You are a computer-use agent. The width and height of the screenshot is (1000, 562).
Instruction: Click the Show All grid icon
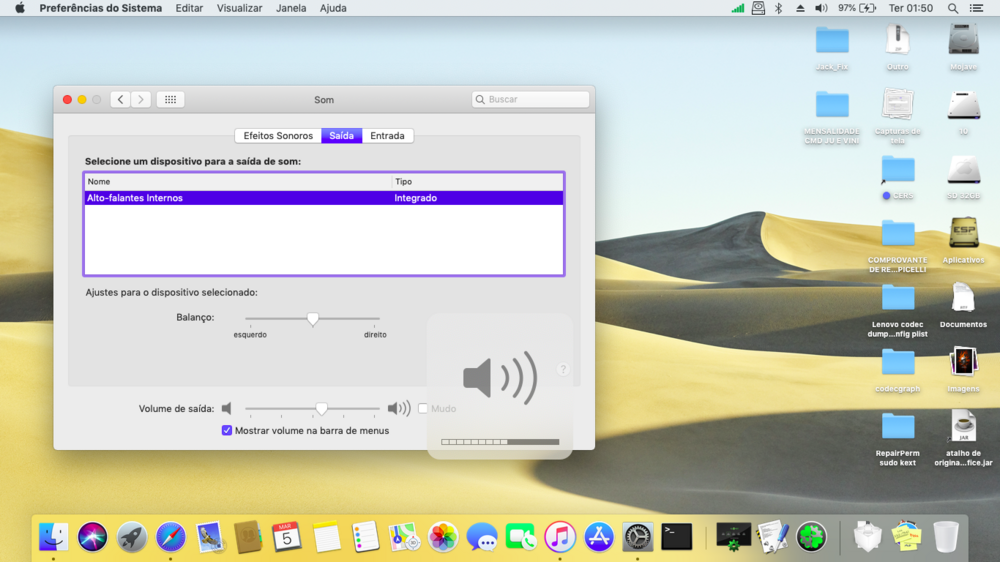pyautogui.click(x=170, y=100)
